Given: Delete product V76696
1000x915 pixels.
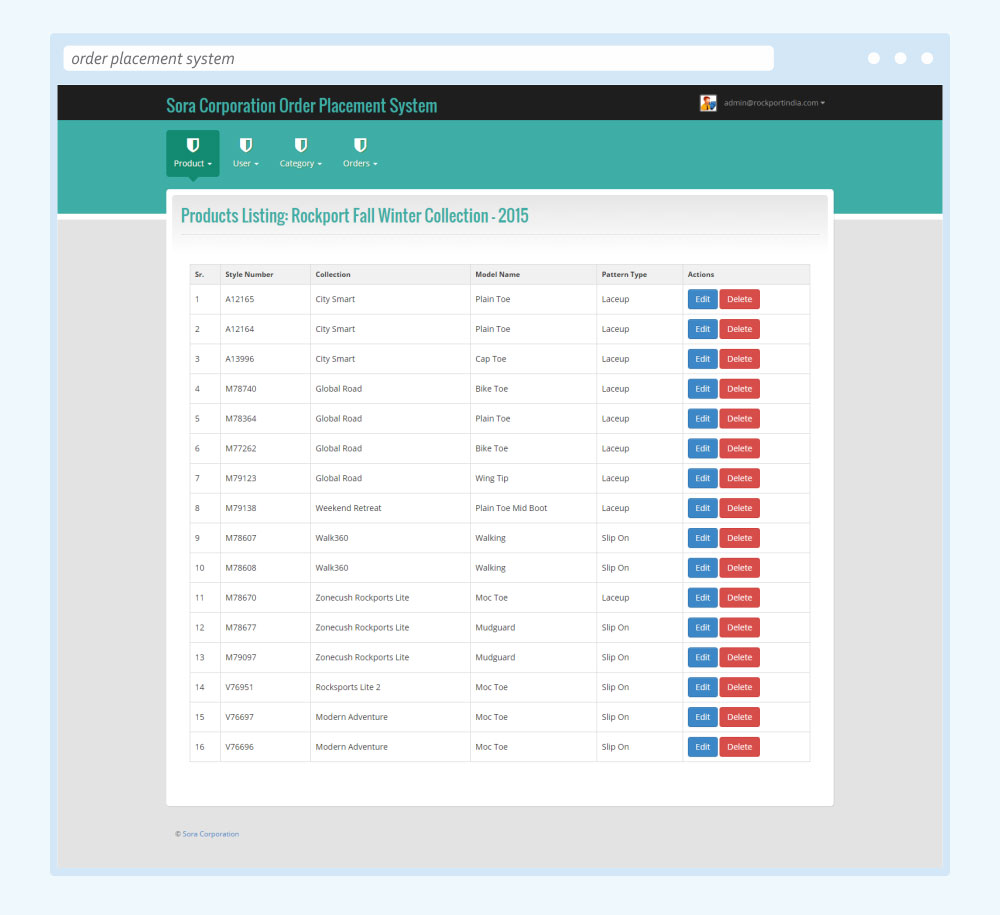Looking at the screenshot, I should click(x=739, y=747).
